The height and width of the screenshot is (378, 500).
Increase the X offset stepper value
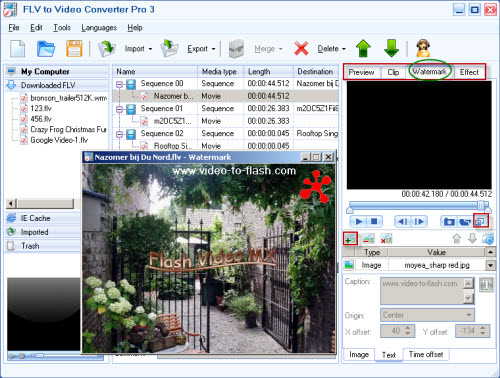pyautogui.click(x=408, y=328)
